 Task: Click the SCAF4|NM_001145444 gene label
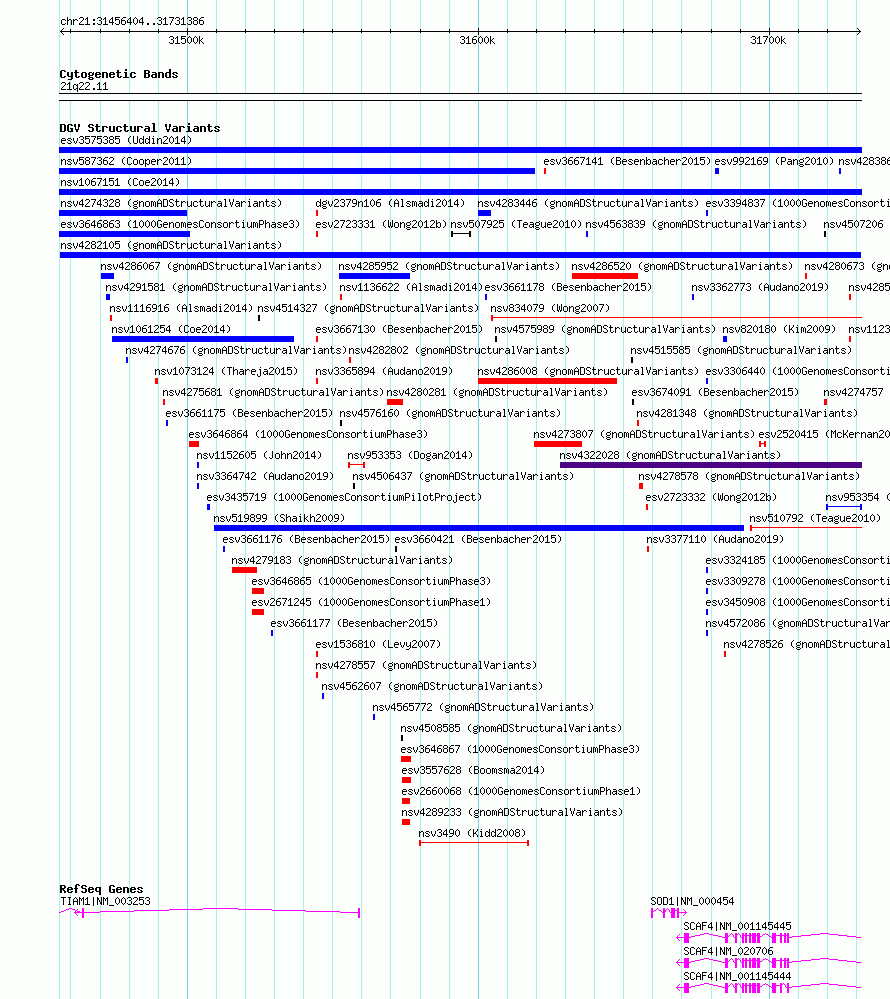pyautogui.click(x=737, y=975)
